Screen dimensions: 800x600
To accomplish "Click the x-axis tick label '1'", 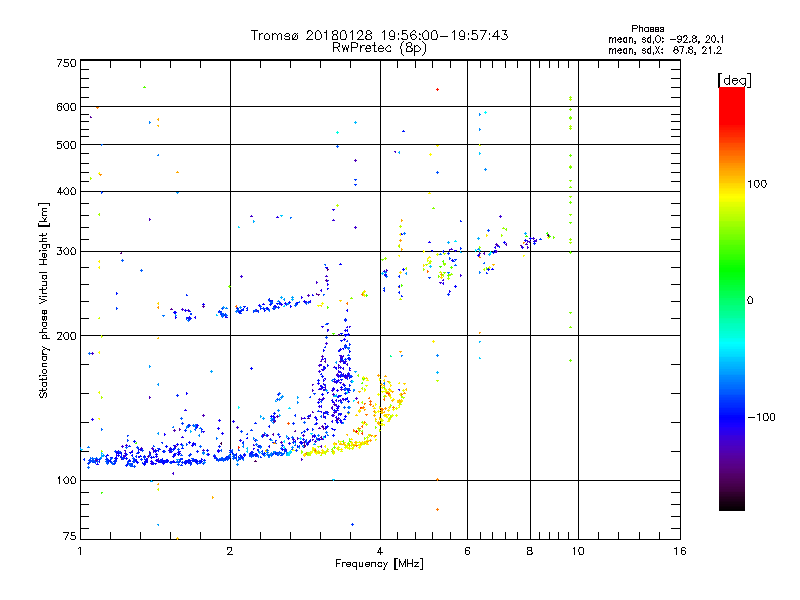I will (x=80, y=551).
